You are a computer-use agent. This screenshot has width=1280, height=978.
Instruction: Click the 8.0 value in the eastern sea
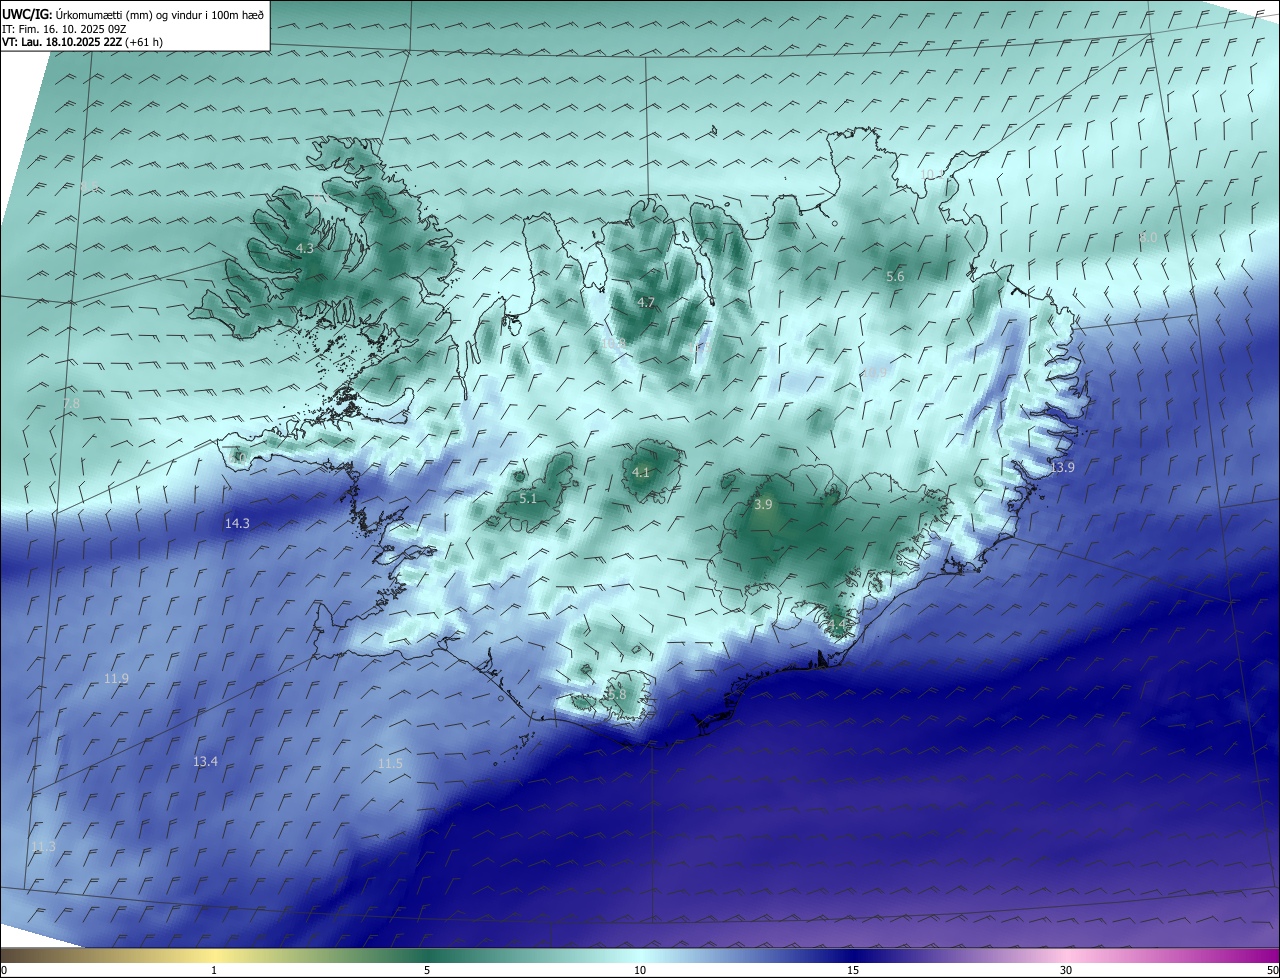[1148, 238]
